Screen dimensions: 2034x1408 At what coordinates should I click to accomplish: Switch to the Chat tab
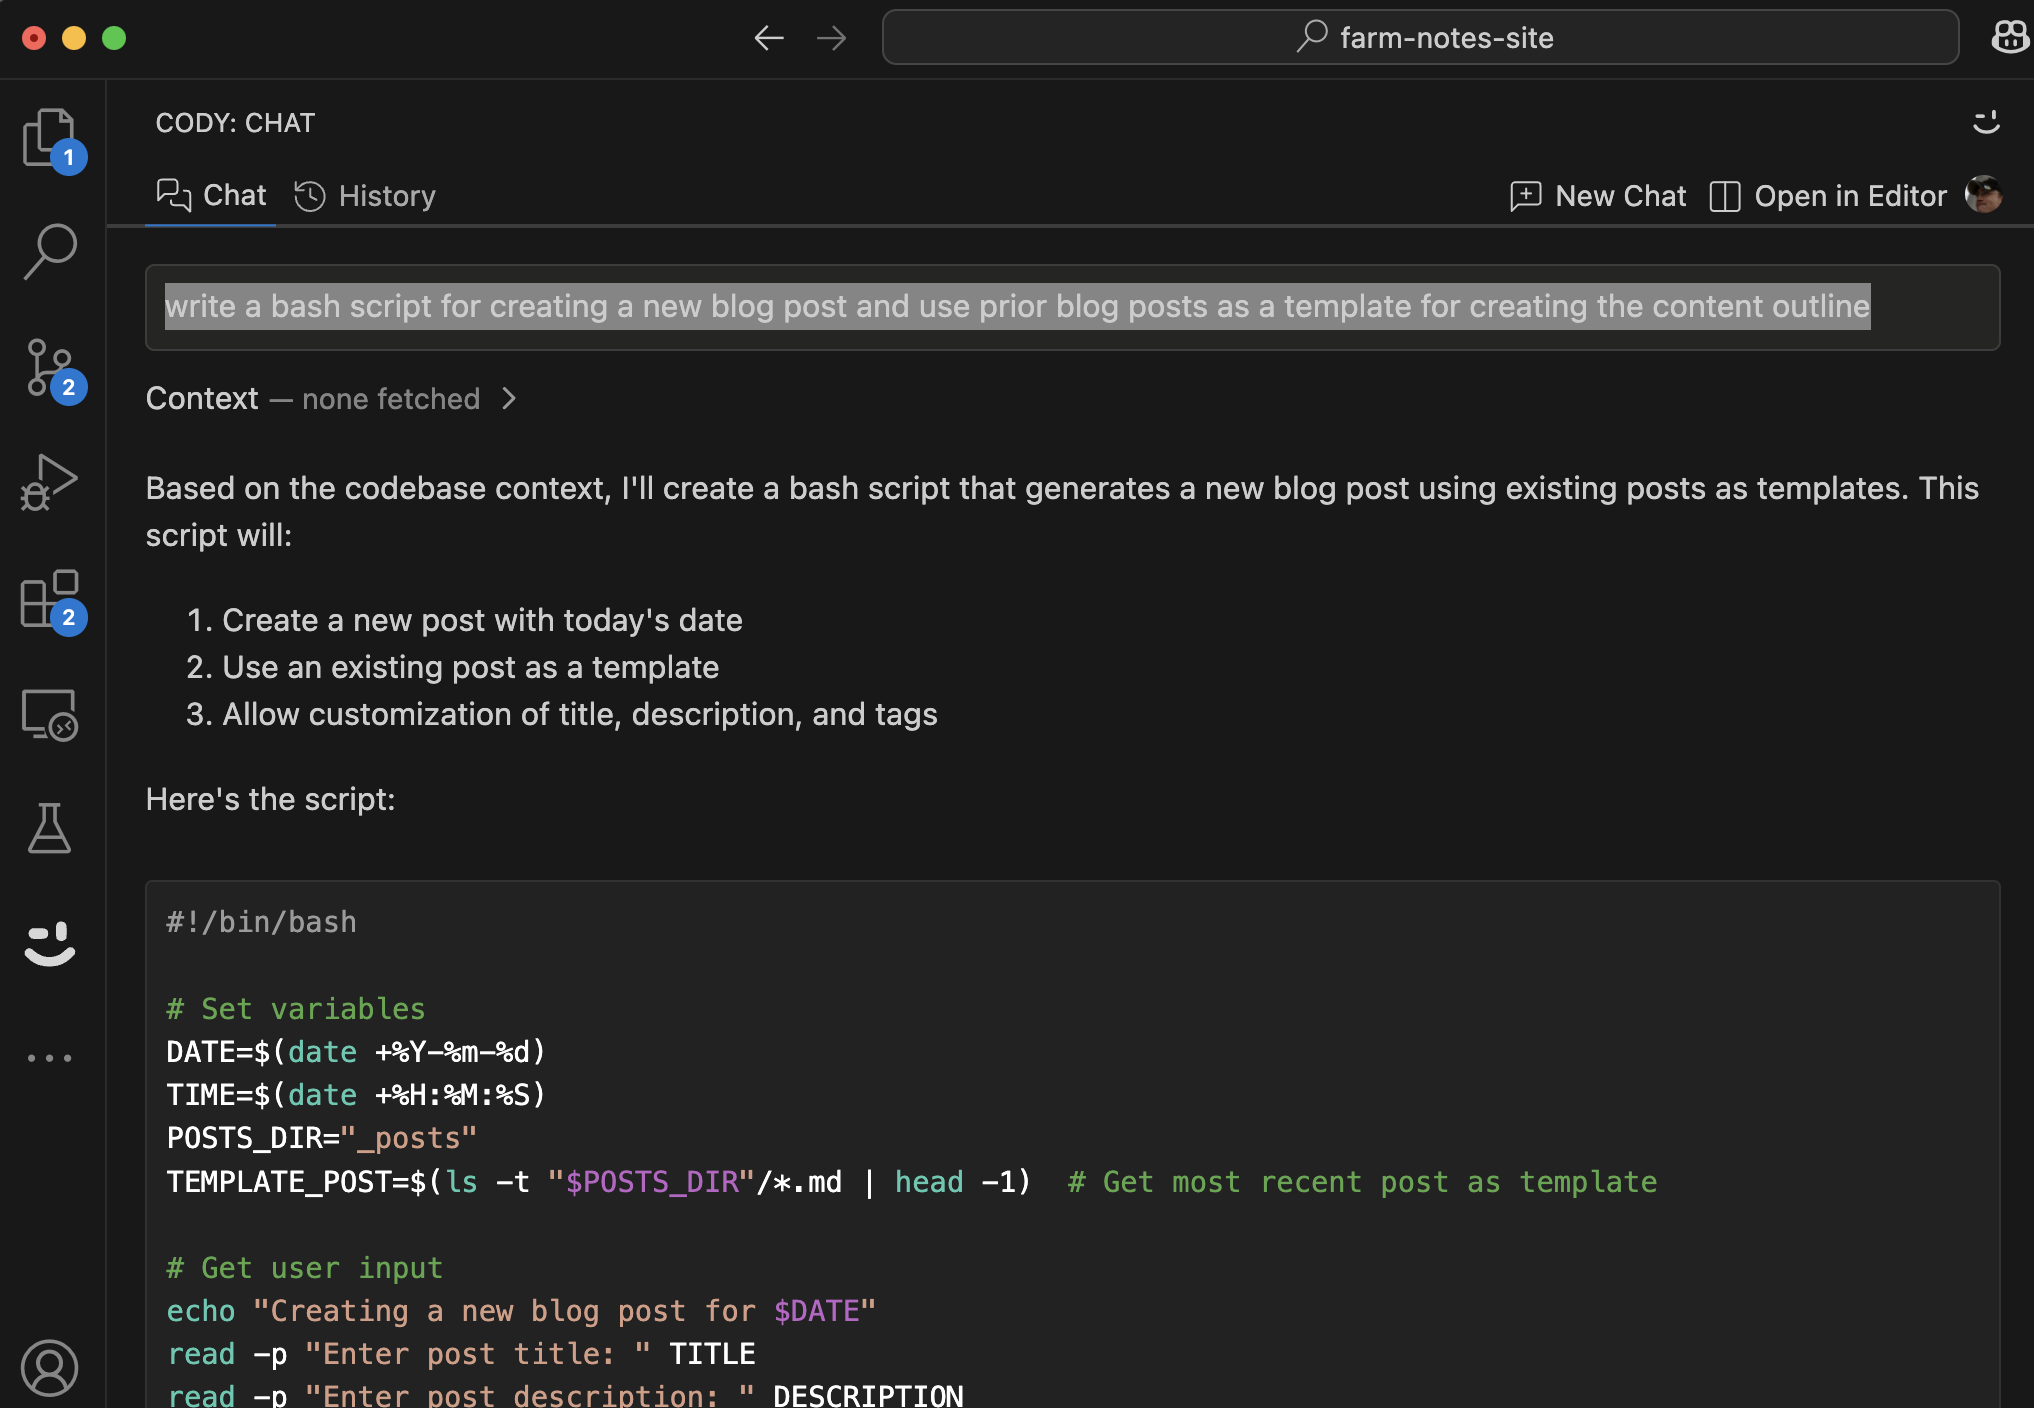click(211, 195)
